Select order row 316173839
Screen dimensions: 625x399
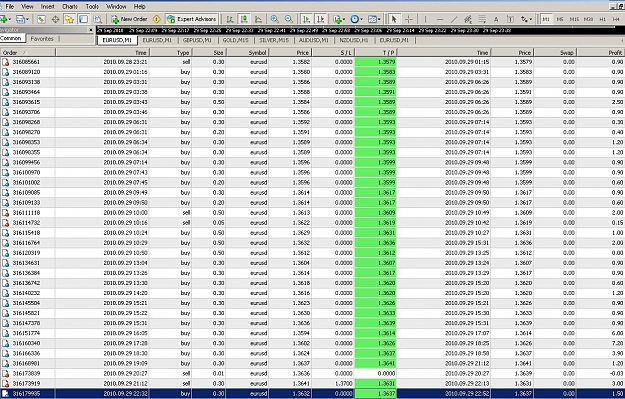pyautogui.click(x=312, y=373)
